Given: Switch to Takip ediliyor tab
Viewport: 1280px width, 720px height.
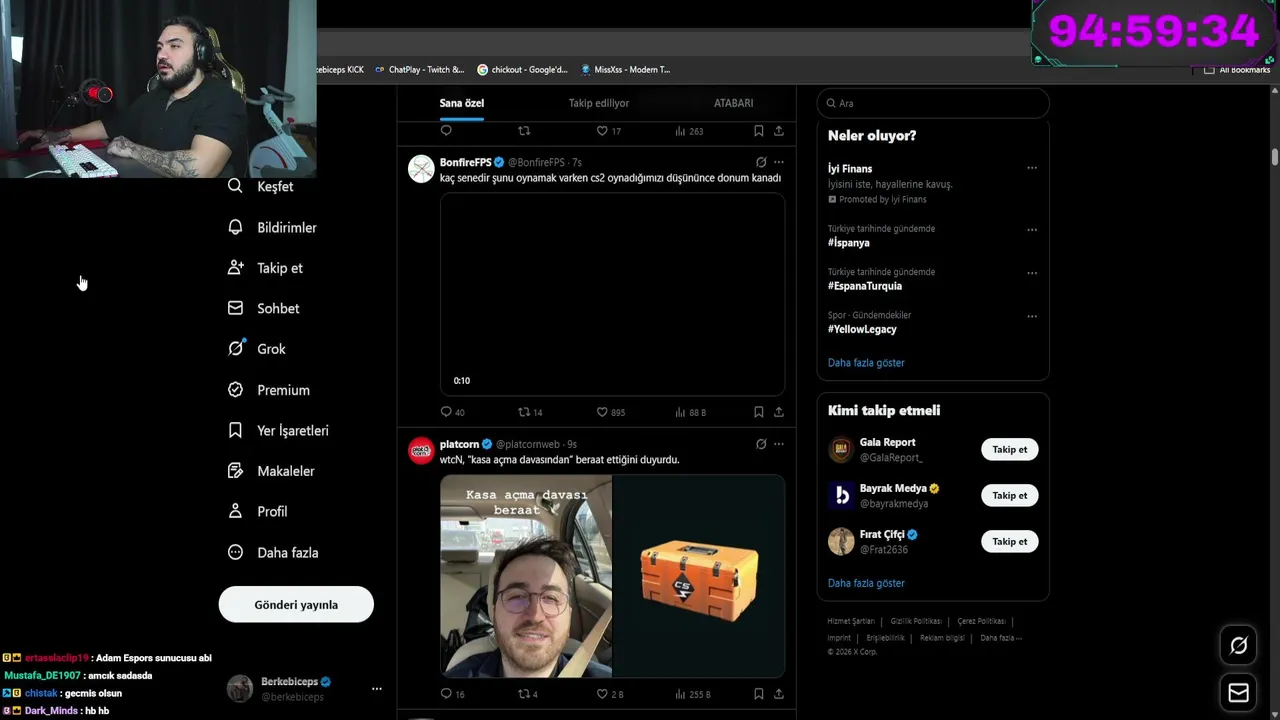Looking at the screenshot, I should (599, 103).
